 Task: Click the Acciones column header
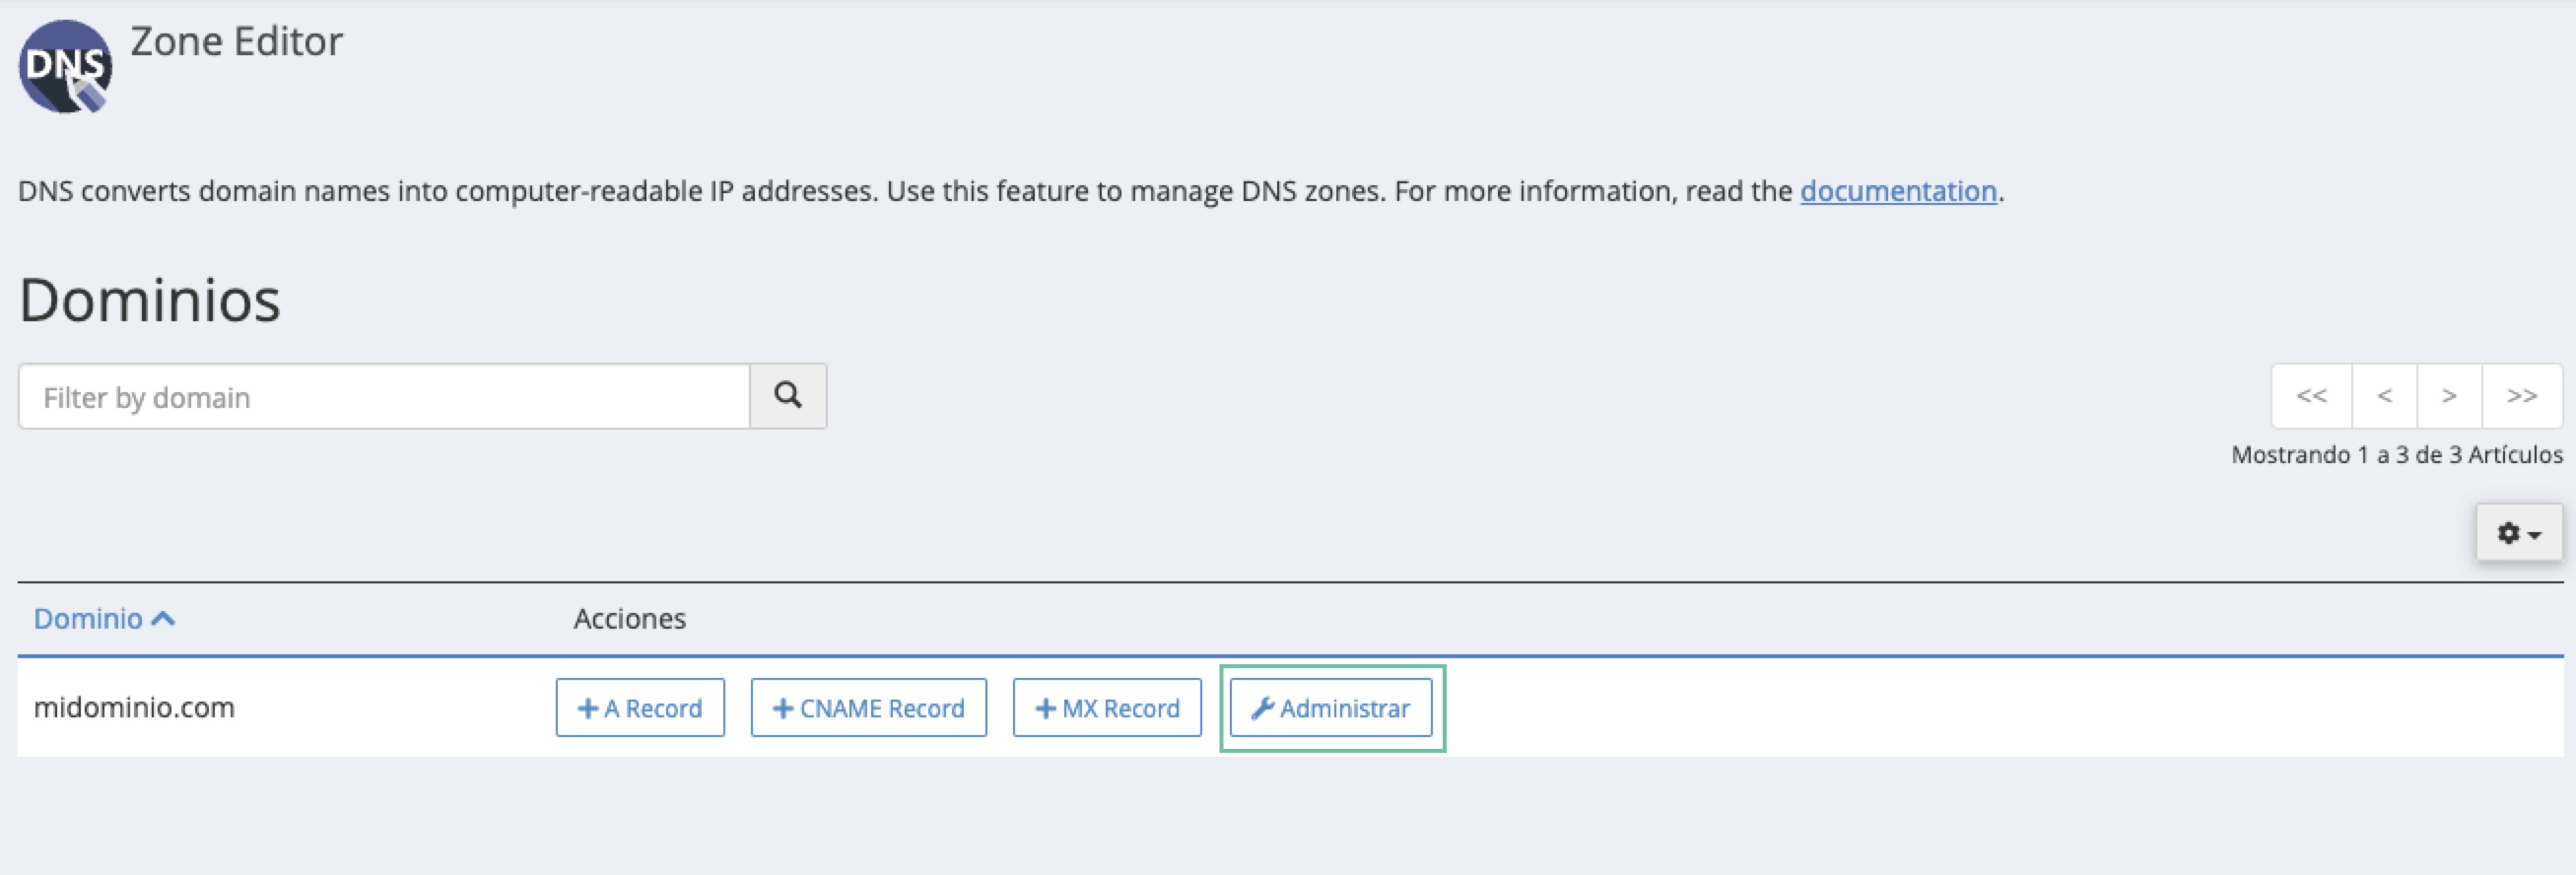[x=629, y=619]
